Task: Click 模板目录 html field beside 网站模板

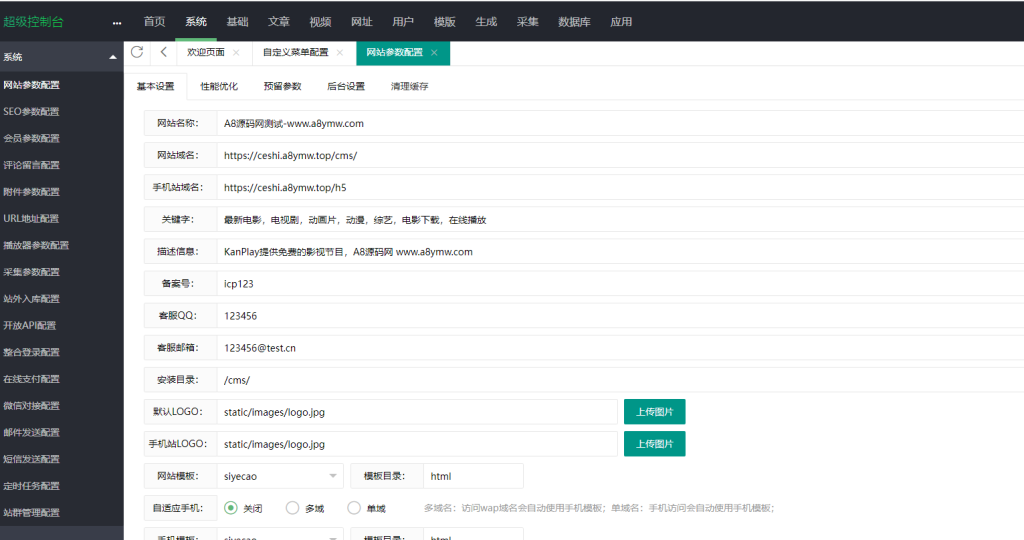Action: click(473, 476)
